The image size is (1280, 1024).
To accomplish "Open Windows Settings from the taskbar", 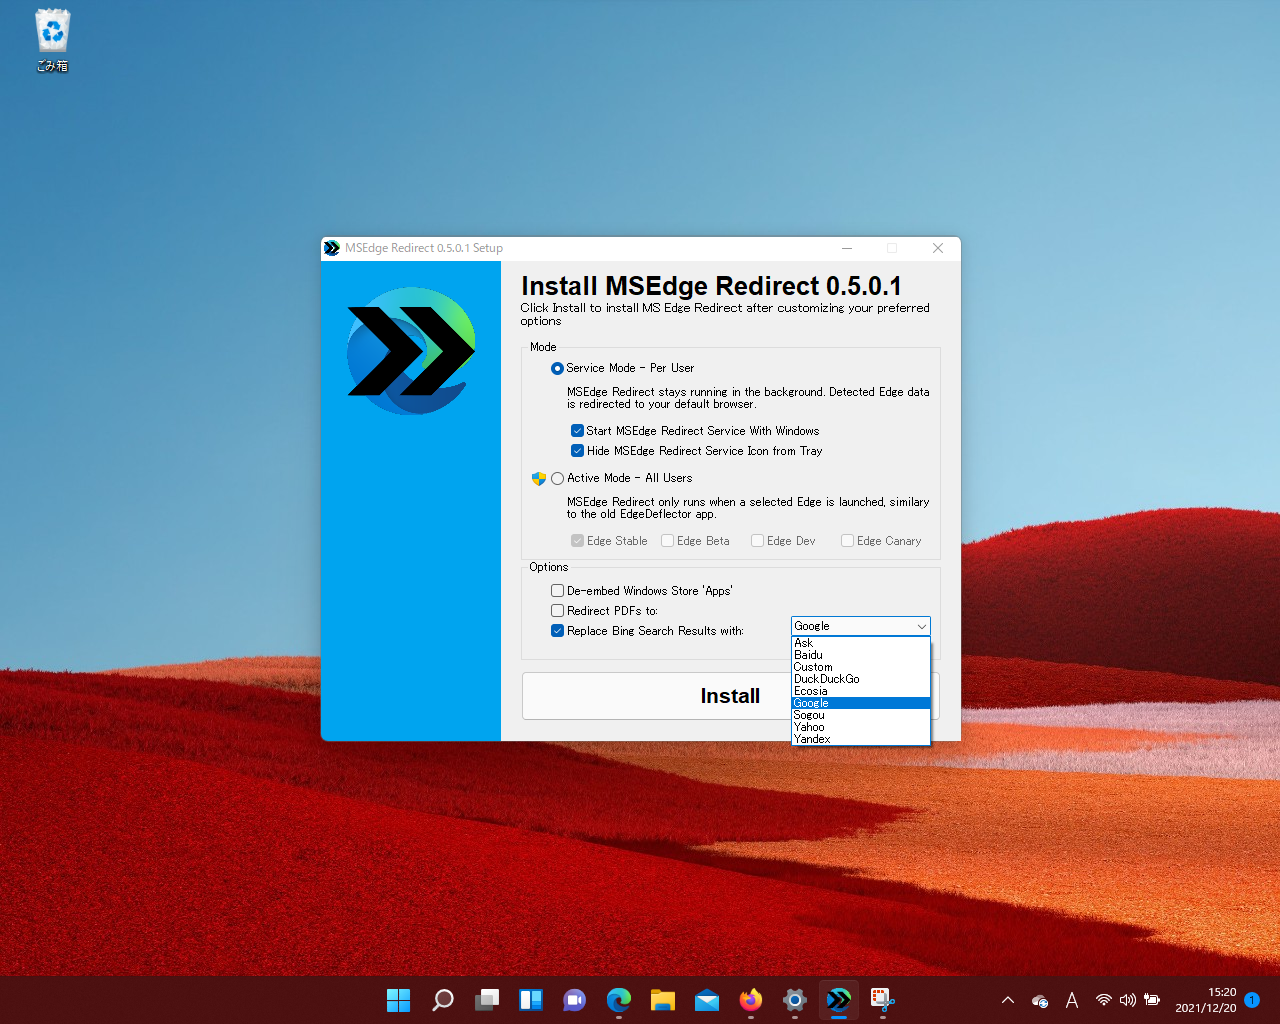I will tap(794, 999).
